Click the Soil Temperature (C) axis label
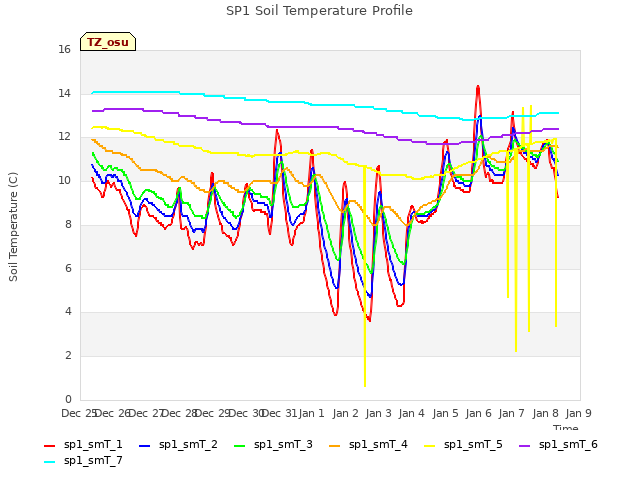Viewport: 640px width, 480px height. [x=13, y=227]
